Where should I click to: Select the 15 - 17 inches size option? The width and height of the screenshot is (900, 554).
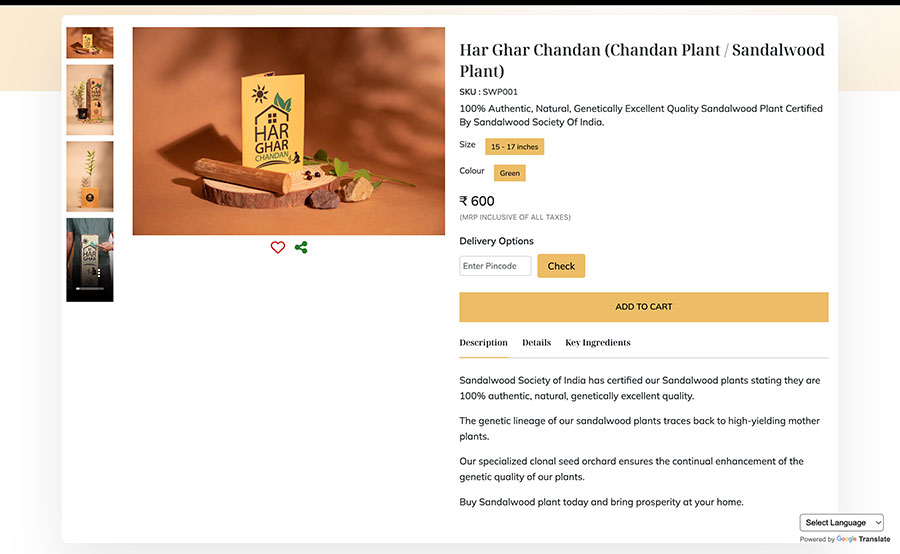pos(514,146)
